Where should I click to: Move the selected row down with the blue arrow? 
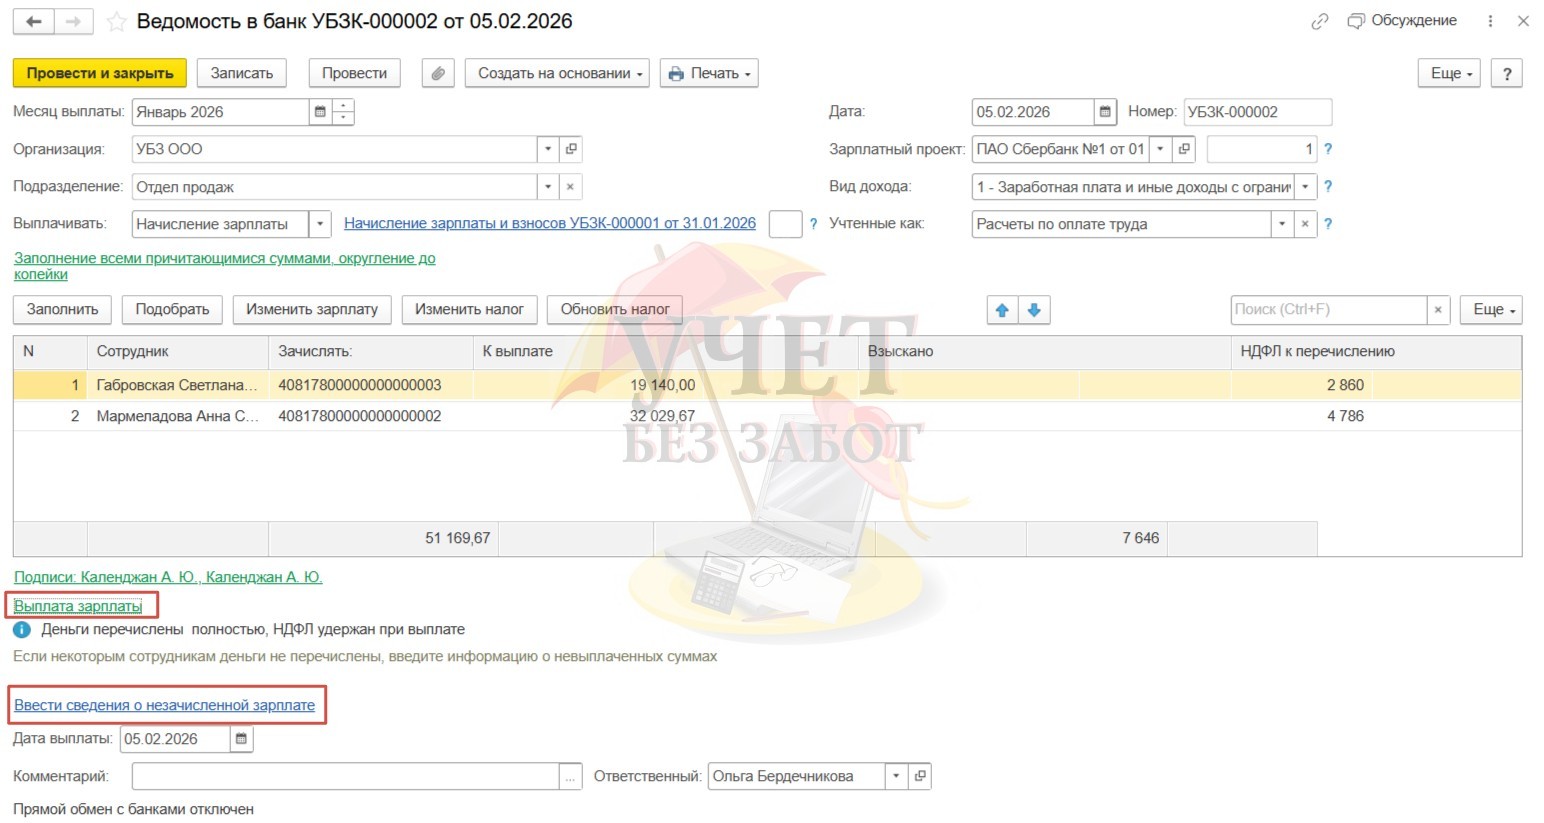[x=1035, y=310]
